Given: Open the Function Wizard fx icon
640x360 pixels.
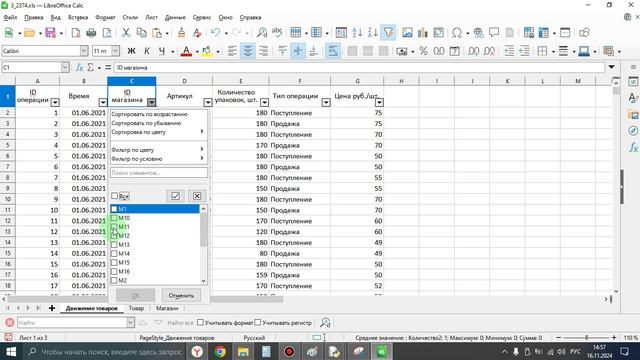Looking at the screenshot, I should [x=80, y=67].
